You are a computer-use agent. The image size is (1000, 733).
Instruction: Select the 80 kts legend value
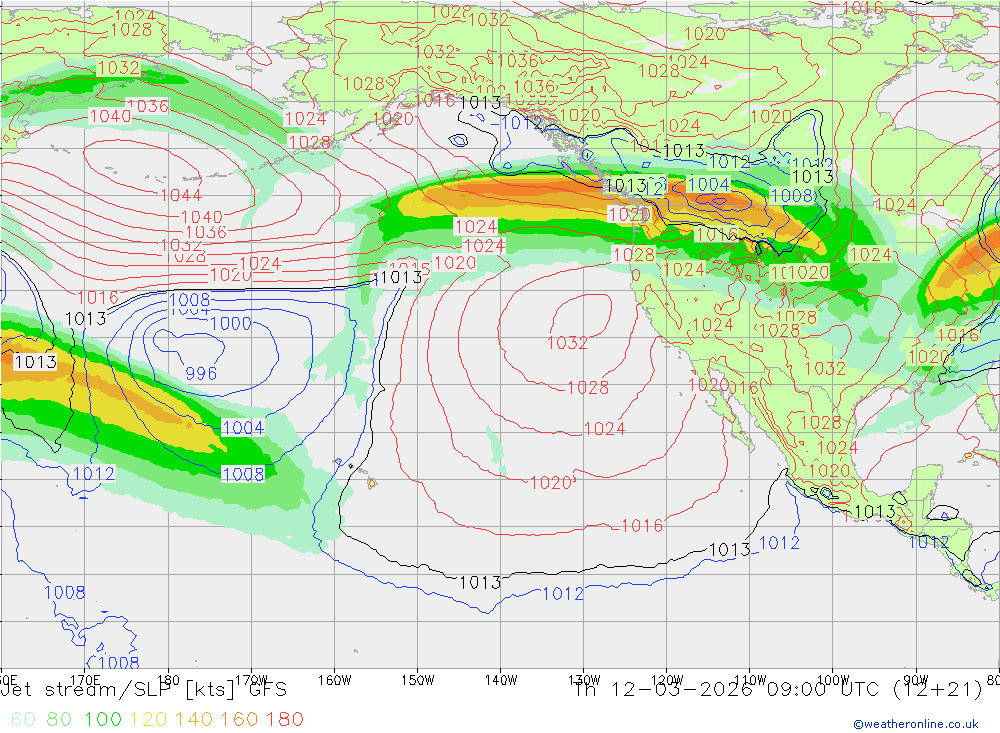click(59, 720)
